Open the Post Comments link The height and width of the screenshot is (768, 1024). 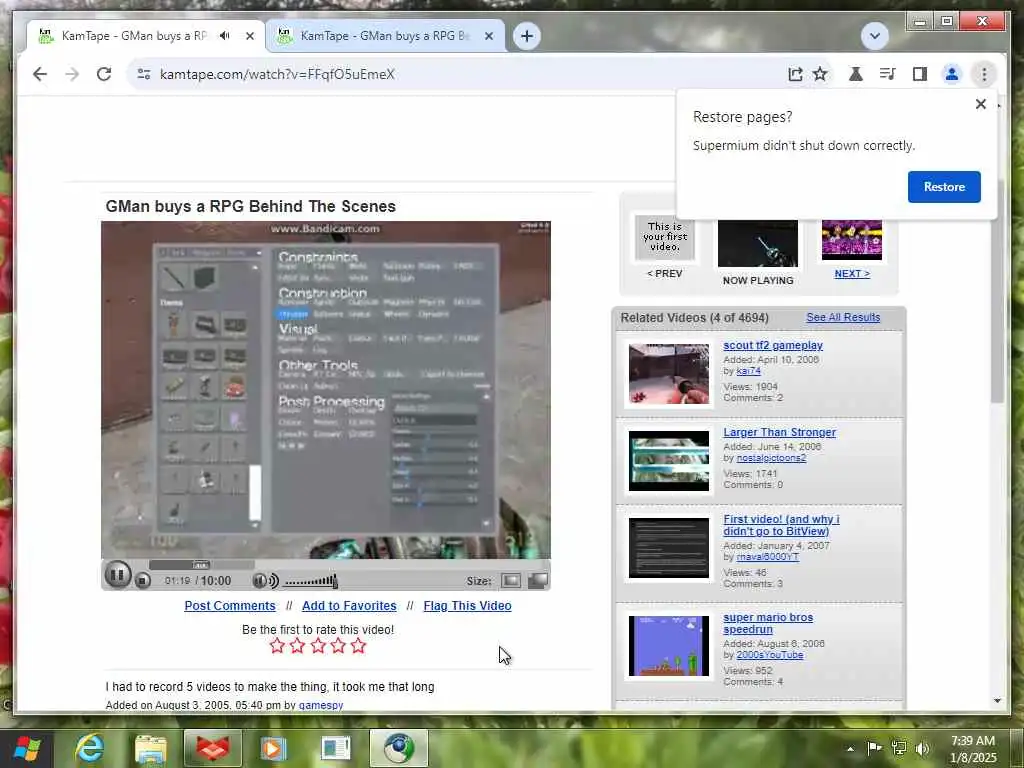coord(230,605)
